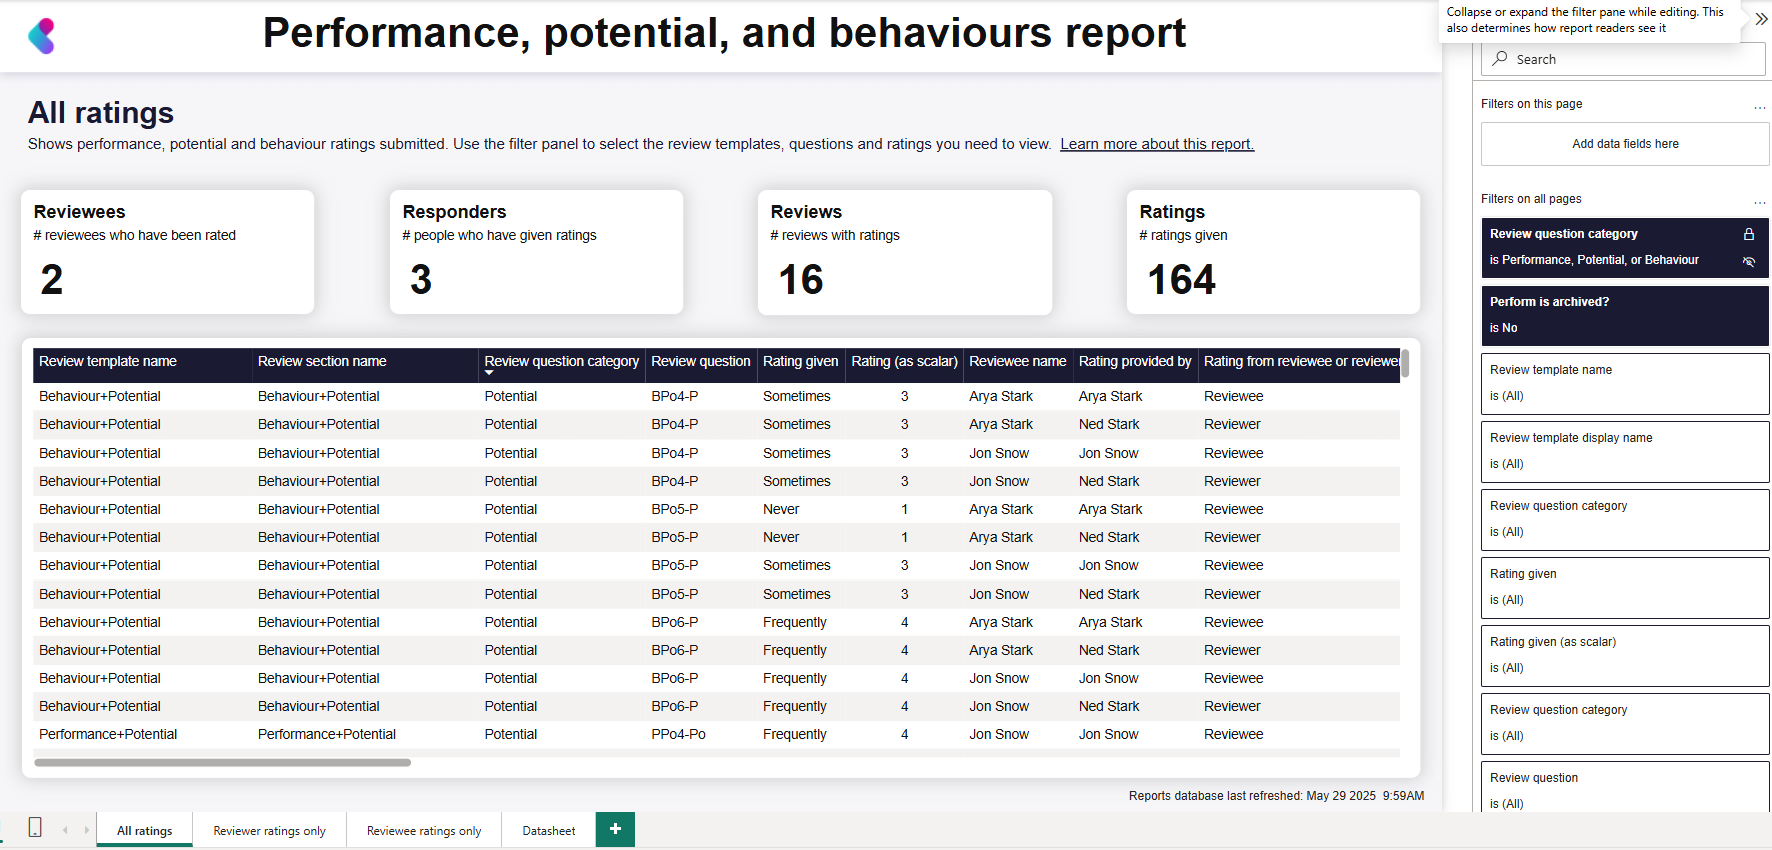Select the Ratings card showing 164
The height and width of the screenshot is (850, 1772).
click(x=1273, y=252)
